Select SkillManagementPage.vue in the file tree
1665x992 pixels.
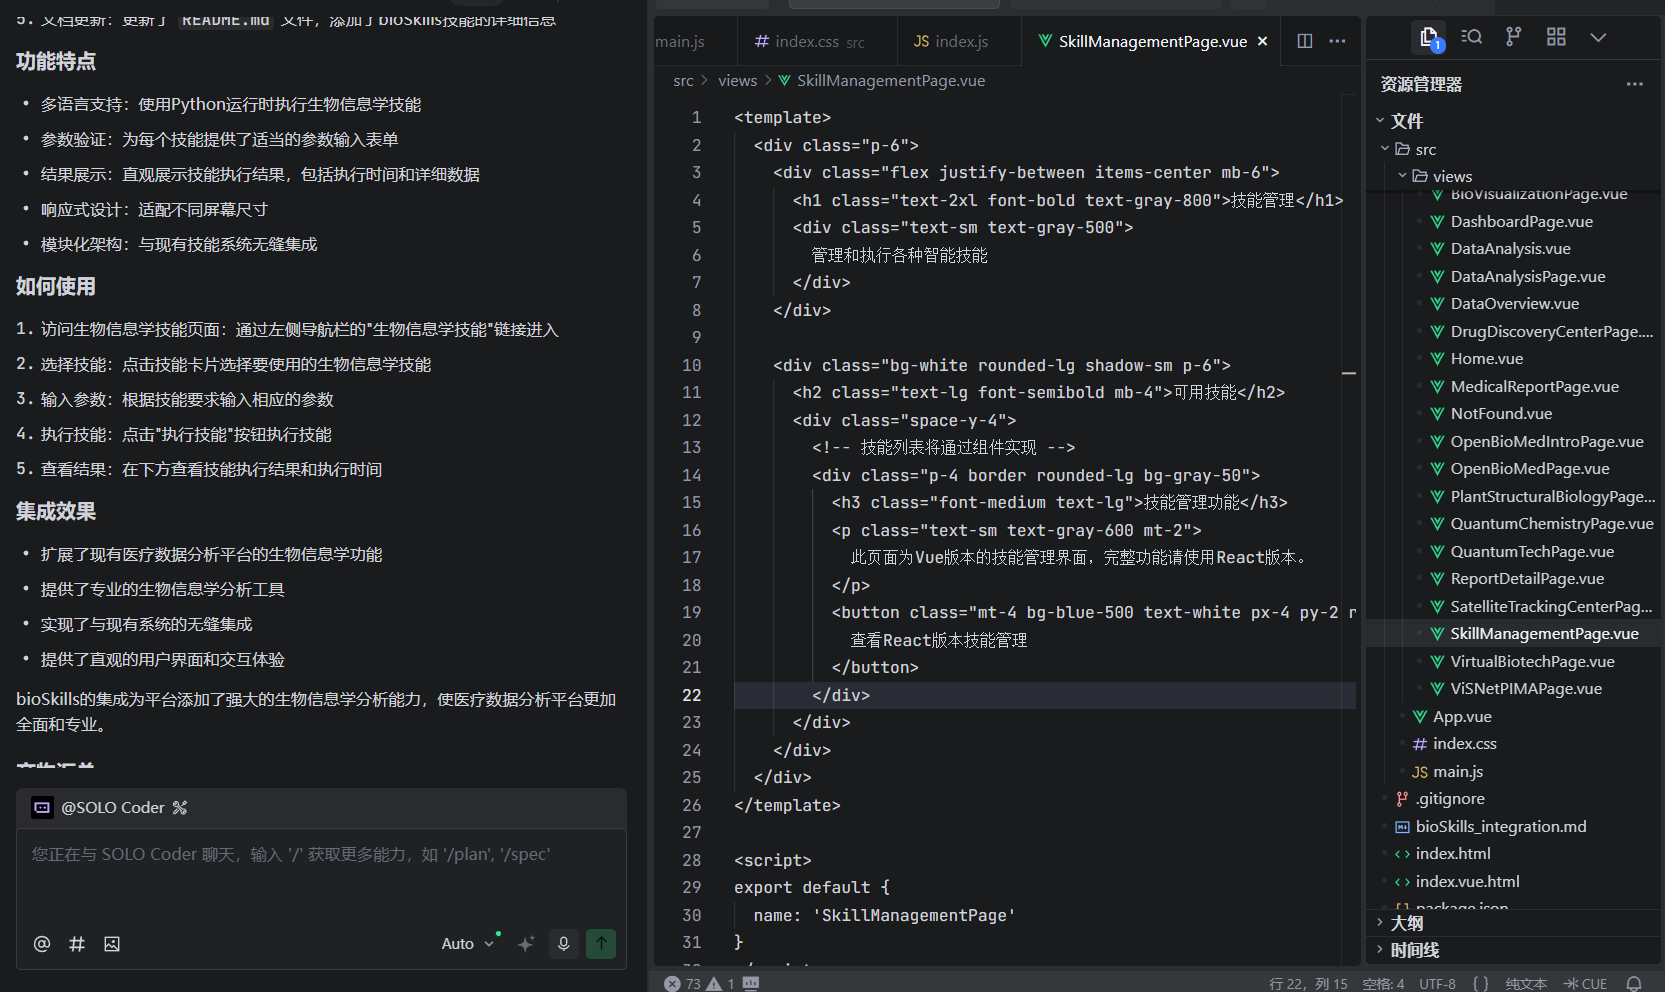pyautogui.click(x=1544, y=634)
